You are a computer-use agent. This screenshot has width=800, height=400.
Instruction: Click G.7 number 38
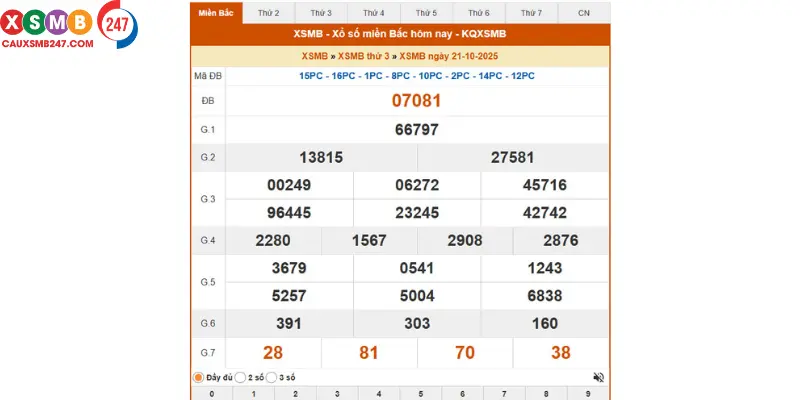point(561,353)
